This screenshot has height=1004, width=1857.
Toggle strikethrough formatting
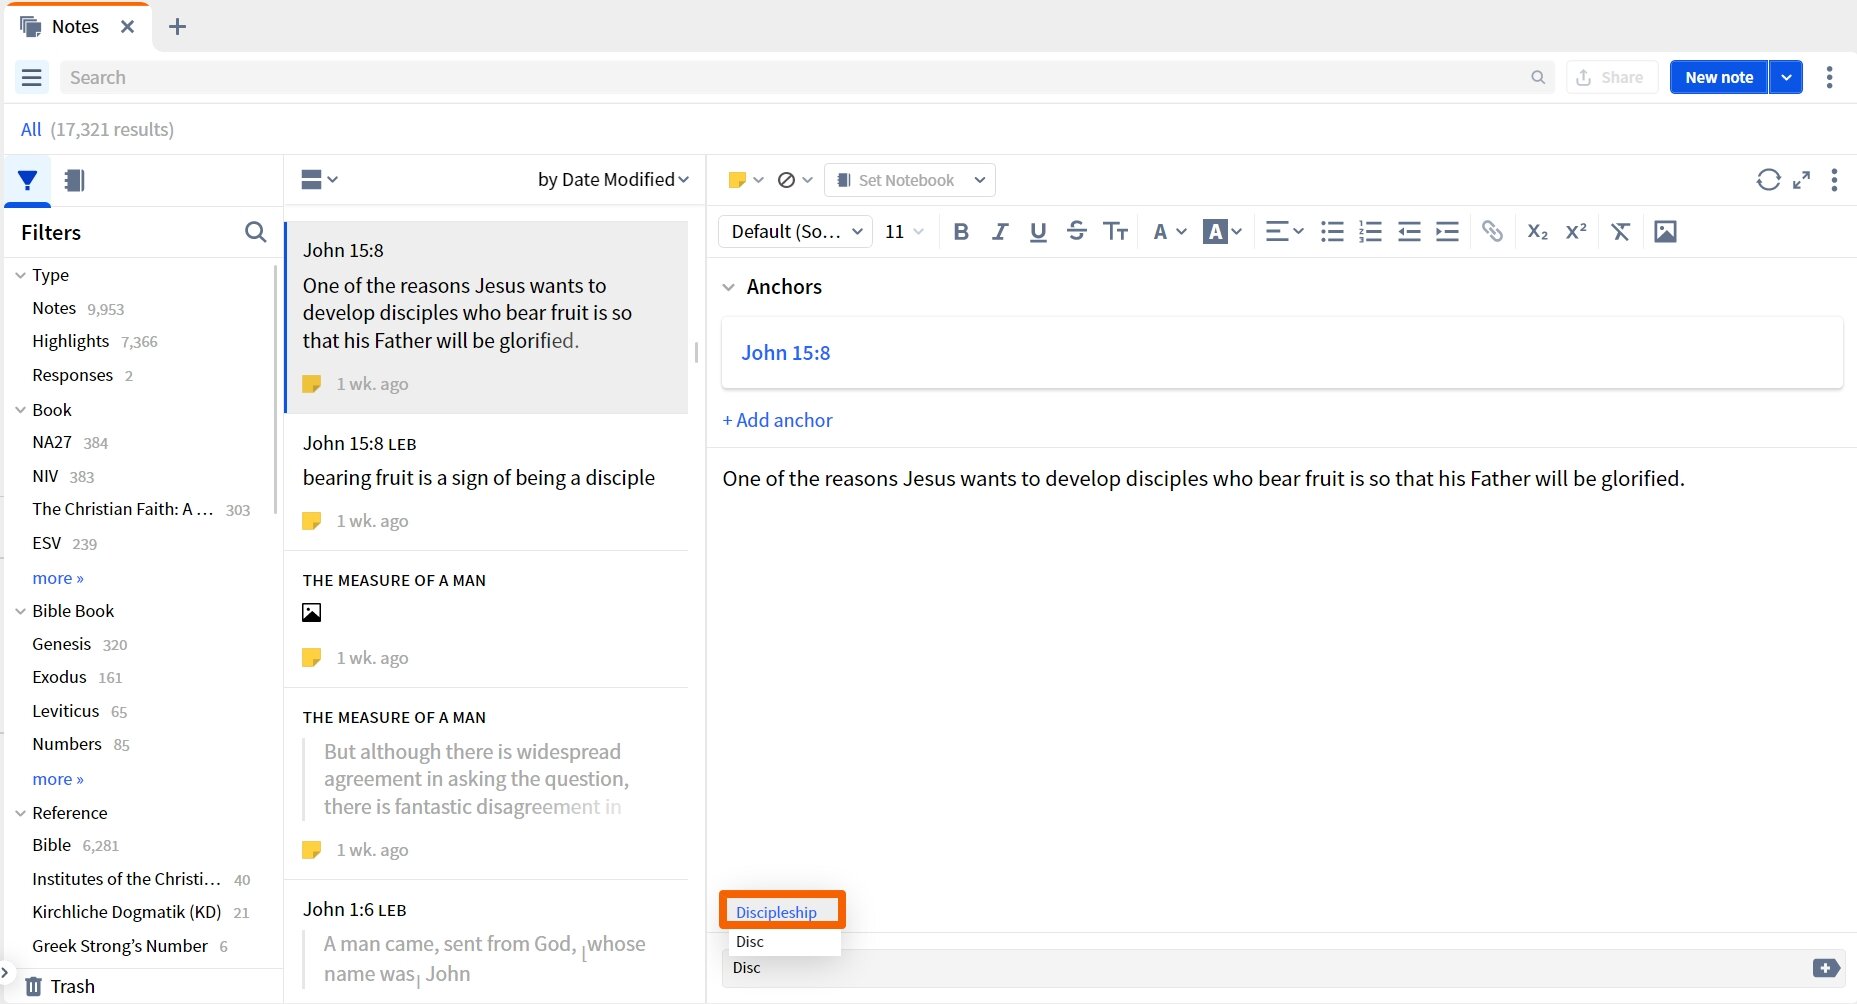click(1076, 232)
